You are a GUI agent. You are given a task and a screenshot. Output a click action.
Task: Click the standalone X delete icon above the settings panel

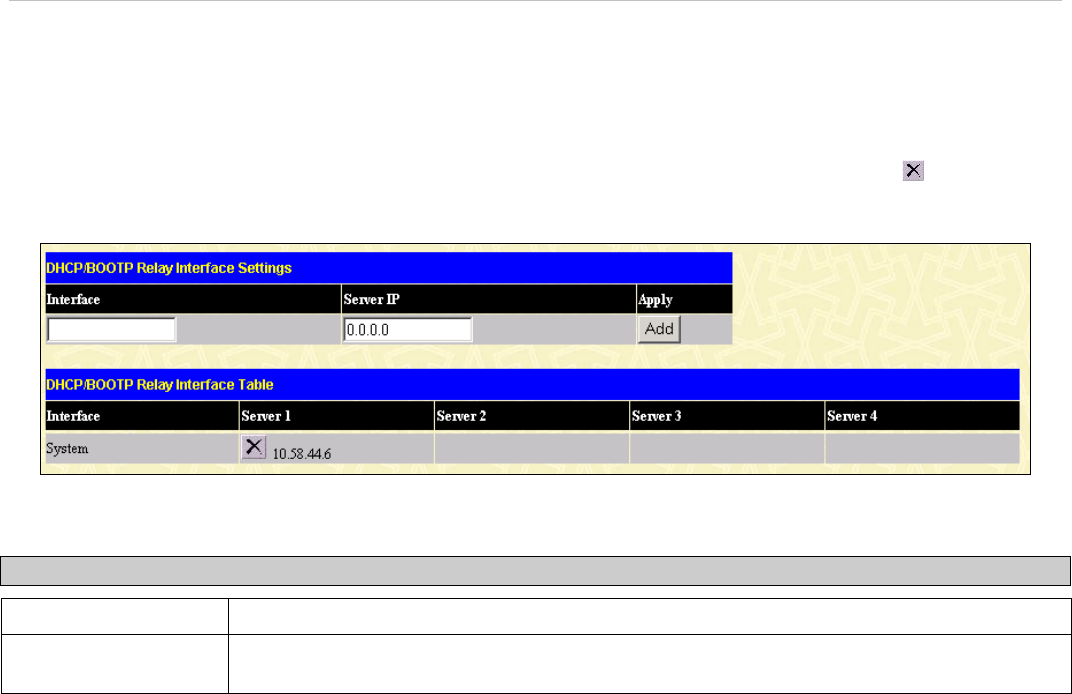pos(913,170)
